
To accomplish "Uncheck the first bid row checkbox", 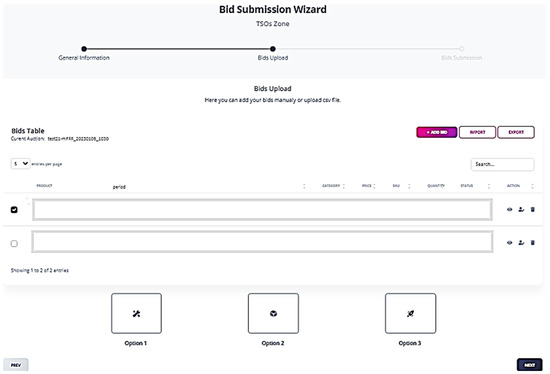I will tap(14, 209).
